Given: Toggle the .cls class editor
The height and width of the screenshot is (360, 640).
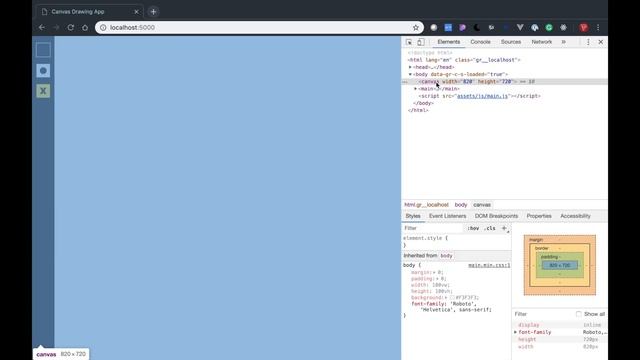Looking at the screenshot, I should (489, 228).
